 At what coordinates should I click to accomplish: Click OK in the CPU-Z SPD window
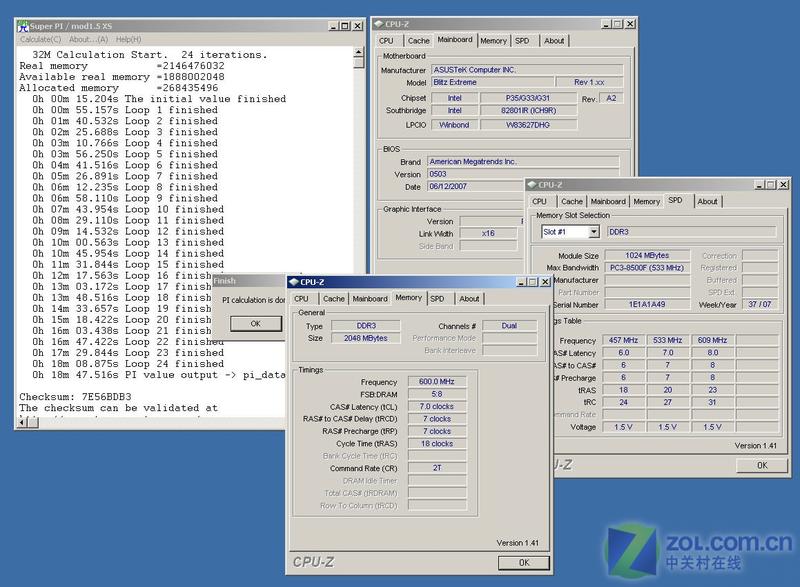click(x=762, y=465)
